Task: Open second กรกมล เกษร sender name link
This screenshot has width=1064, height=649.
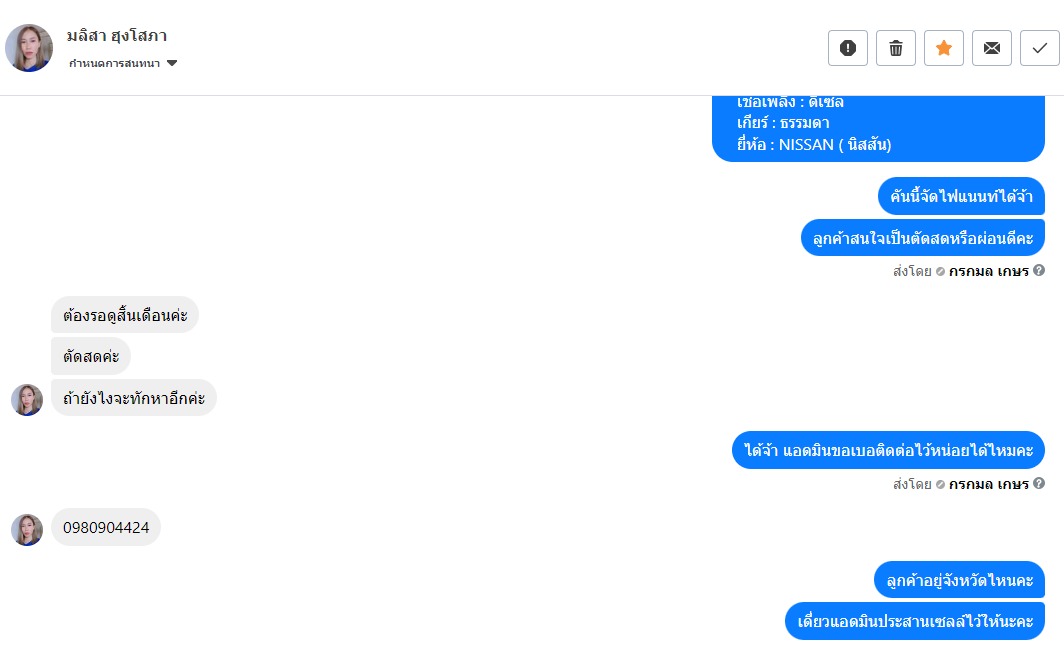Action: coord(989,485)
